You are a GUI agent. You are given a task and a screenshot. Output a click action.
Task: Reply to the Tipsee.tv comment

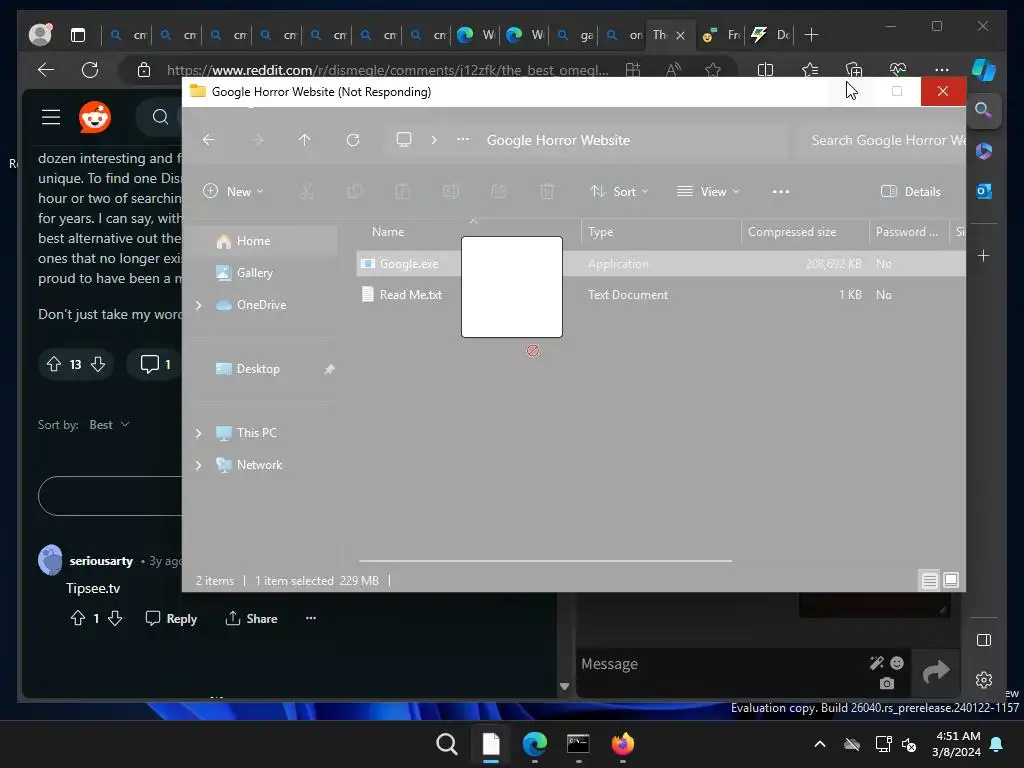click(171, 618)
